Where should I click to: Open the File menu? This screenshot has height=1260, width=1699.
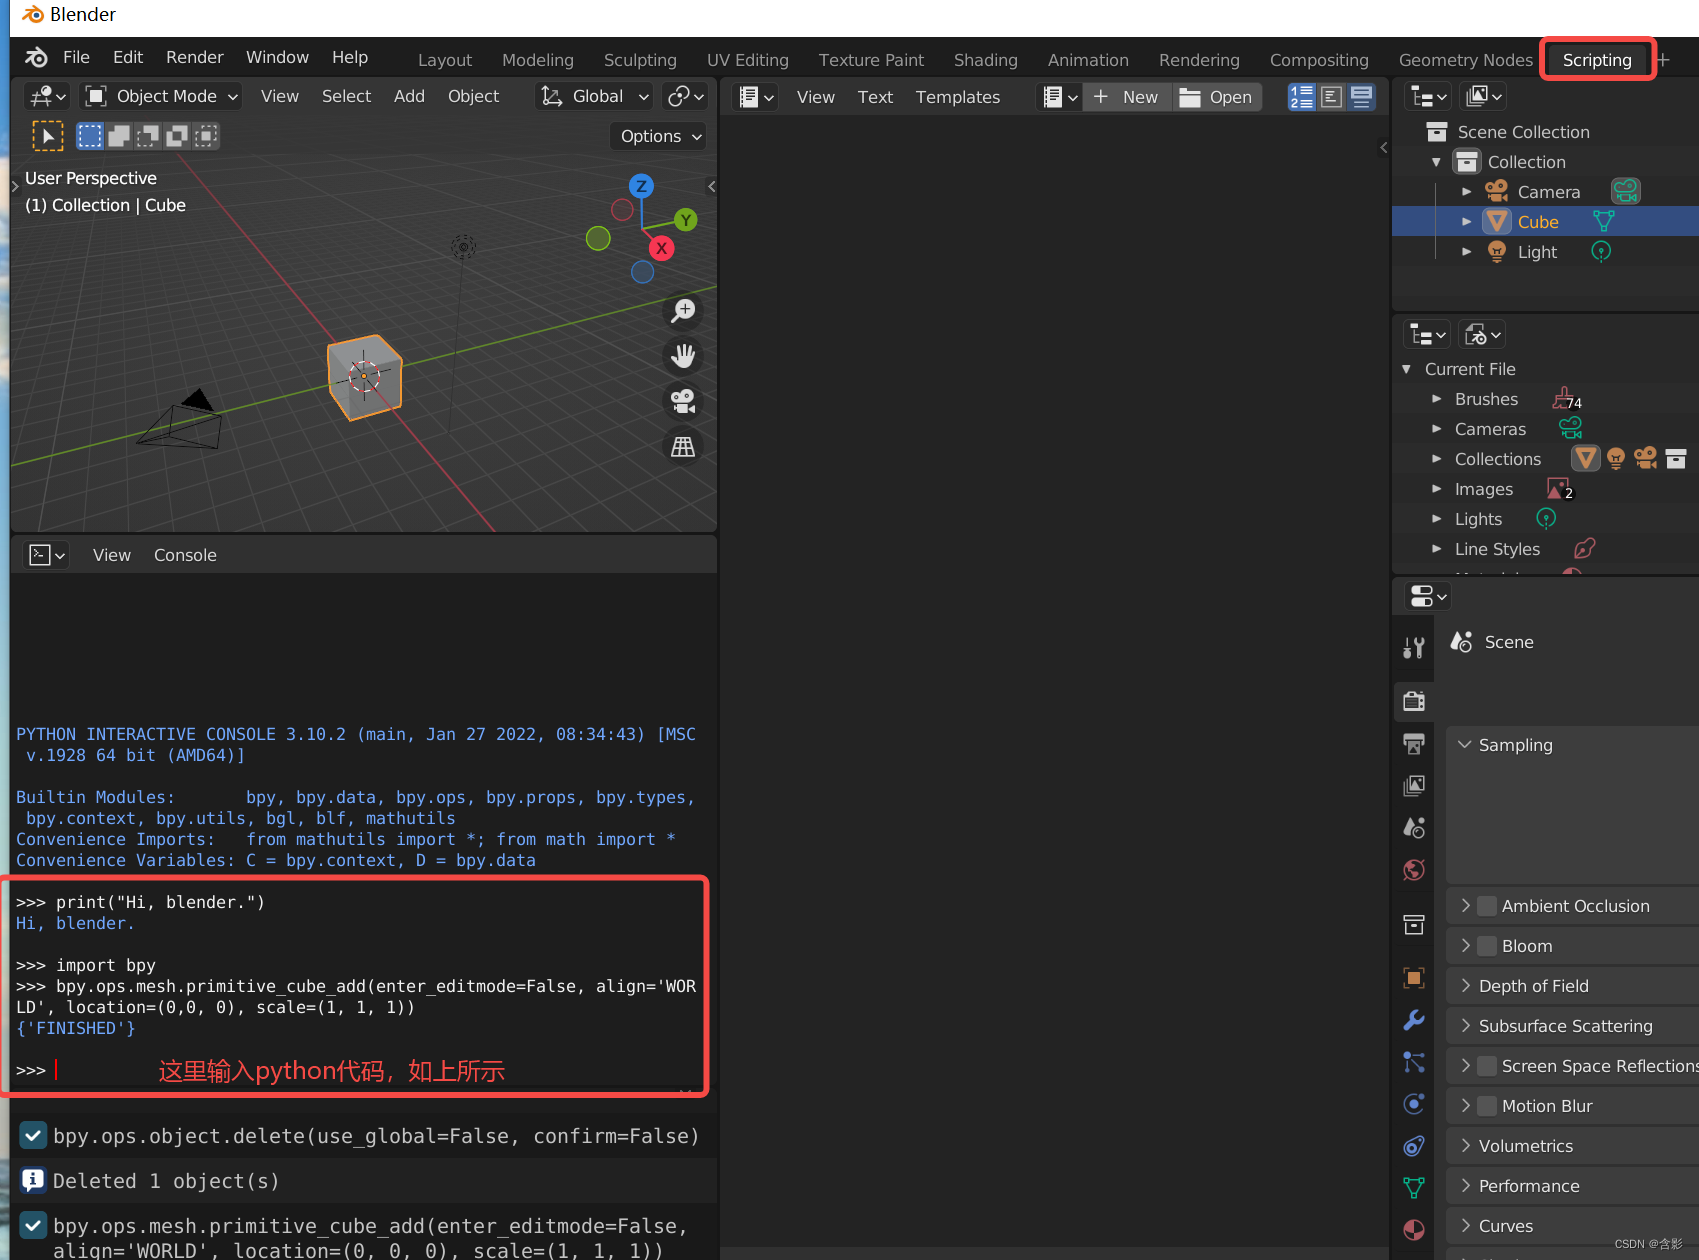[76, 57]
